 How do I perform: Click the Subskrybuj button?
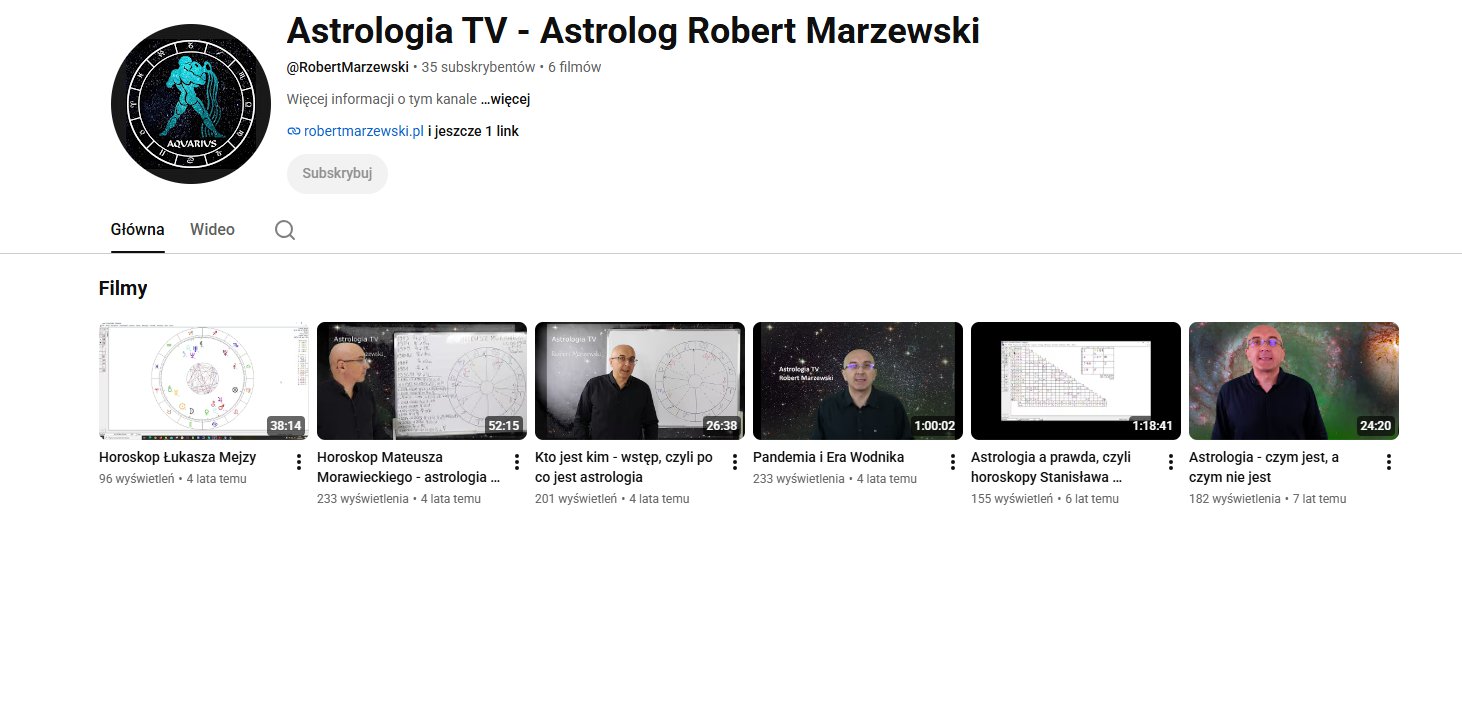[x=337, y=173]
